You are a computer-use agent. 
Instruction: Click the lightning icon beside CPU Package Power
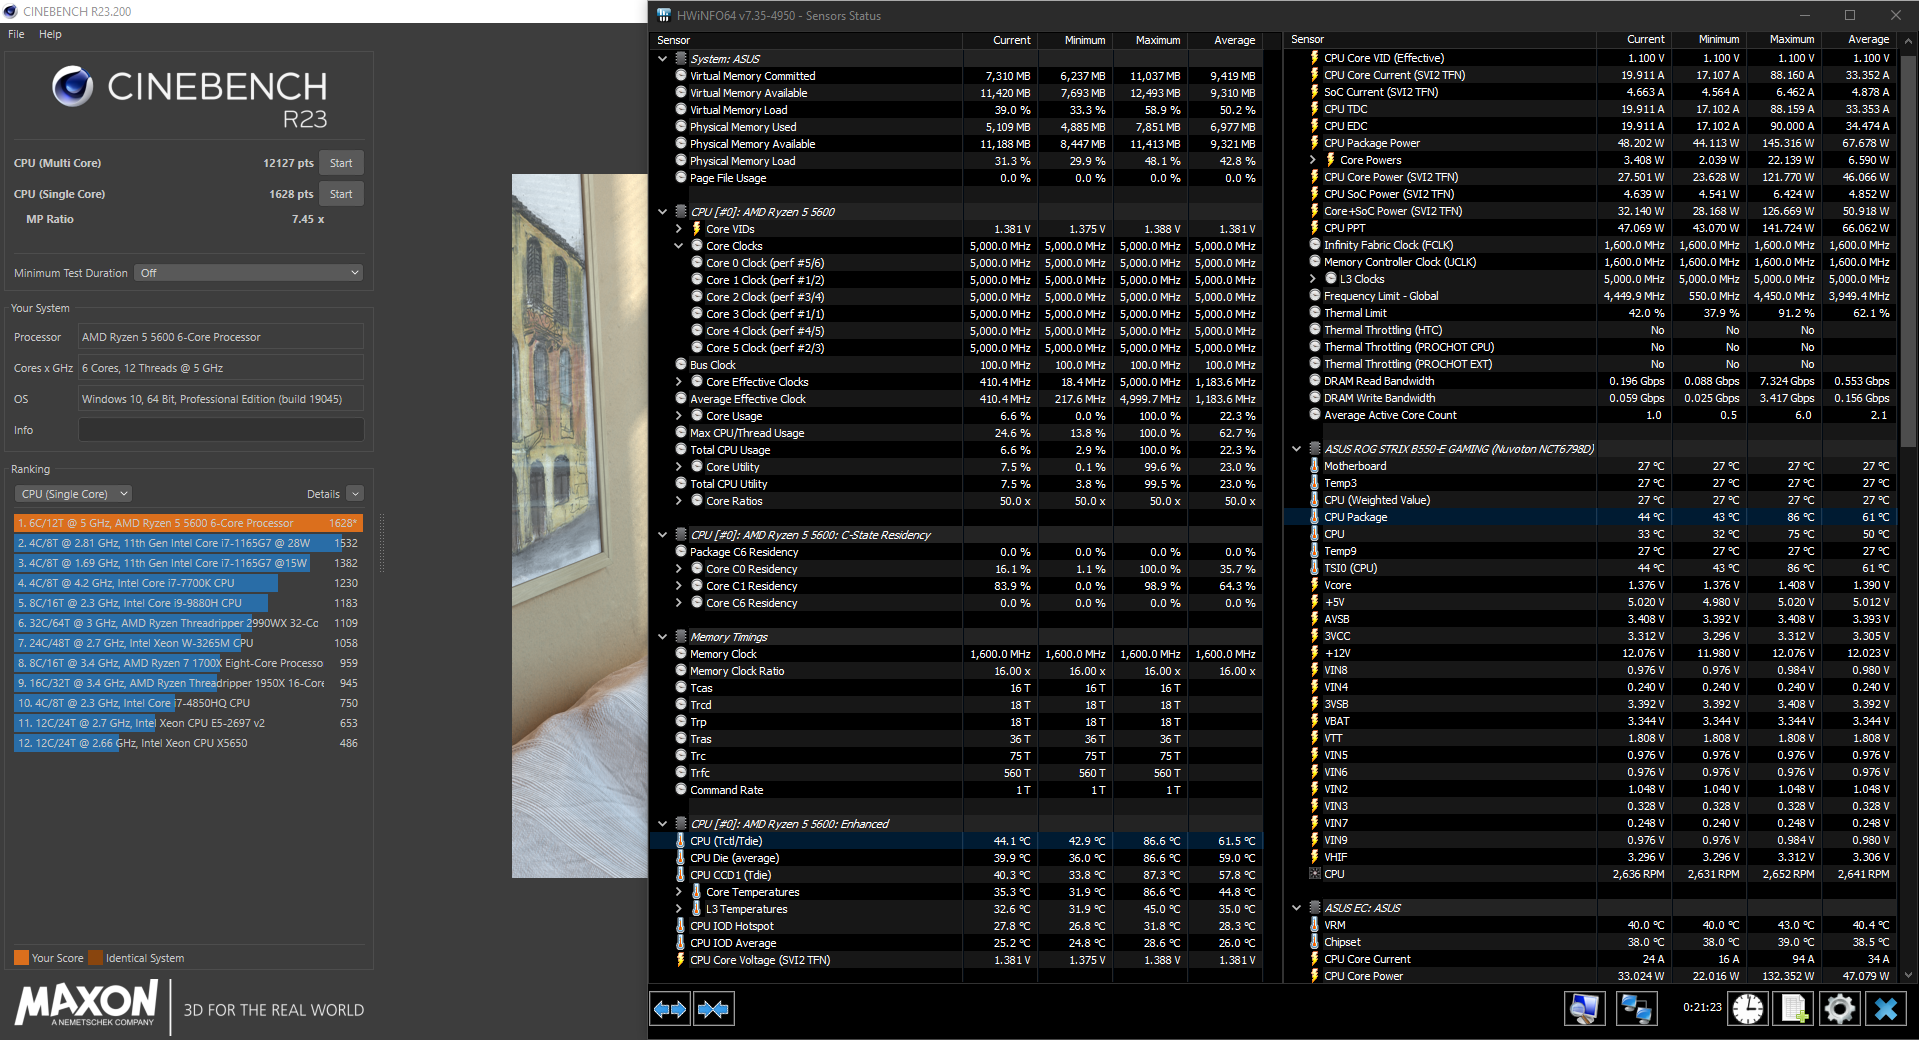pos(1314,143)
